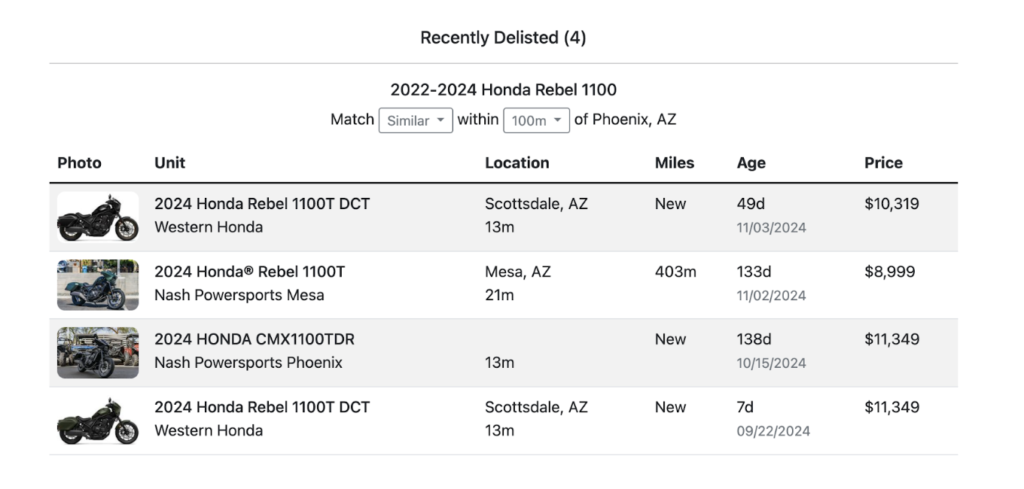The width and height of the screenshot is (1024, 489).
Task: Click the Unit column header
Action: 170,163
